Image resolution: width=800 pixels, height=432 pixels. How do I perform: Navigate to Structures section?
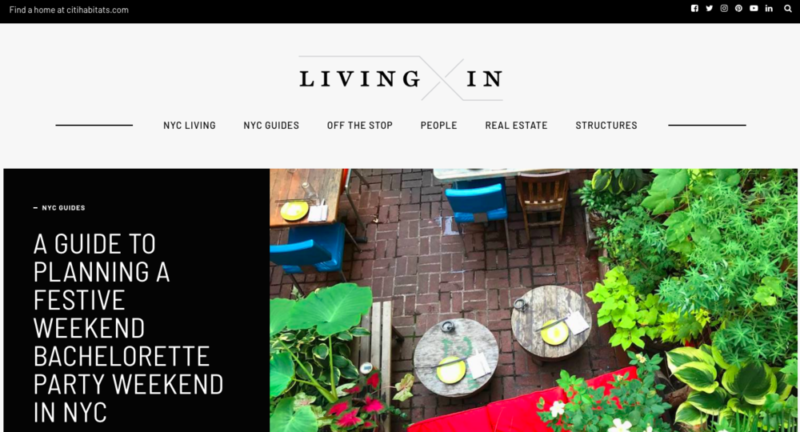click(606, 125)
